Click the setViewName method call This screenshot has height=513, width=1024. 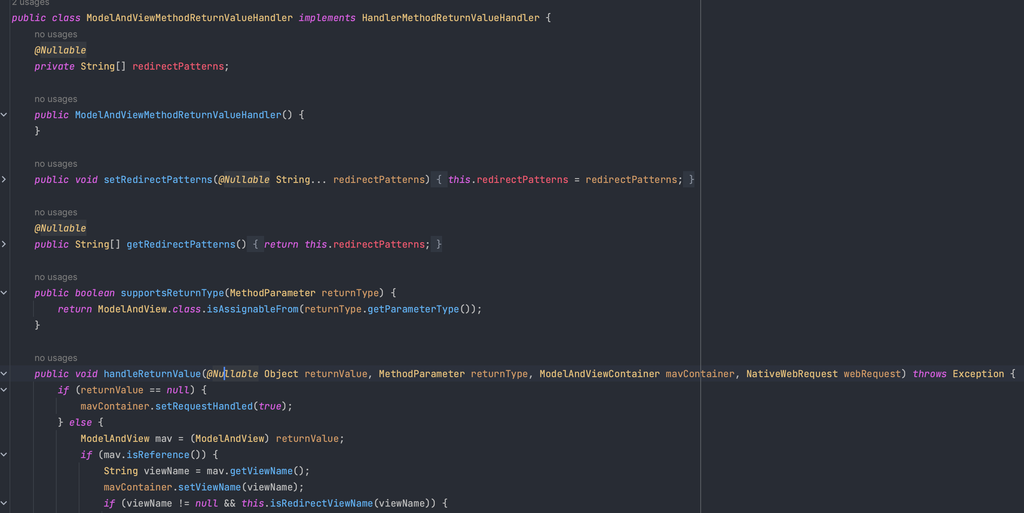[x=210, y=488]
